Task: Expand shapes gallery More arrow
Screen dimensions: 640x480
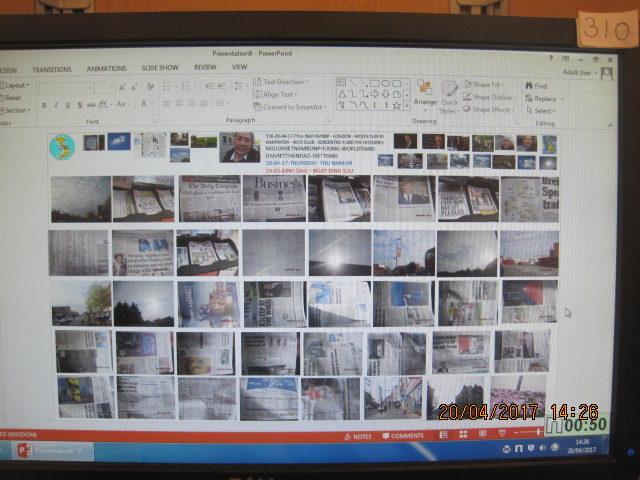Action: [407, 106]
